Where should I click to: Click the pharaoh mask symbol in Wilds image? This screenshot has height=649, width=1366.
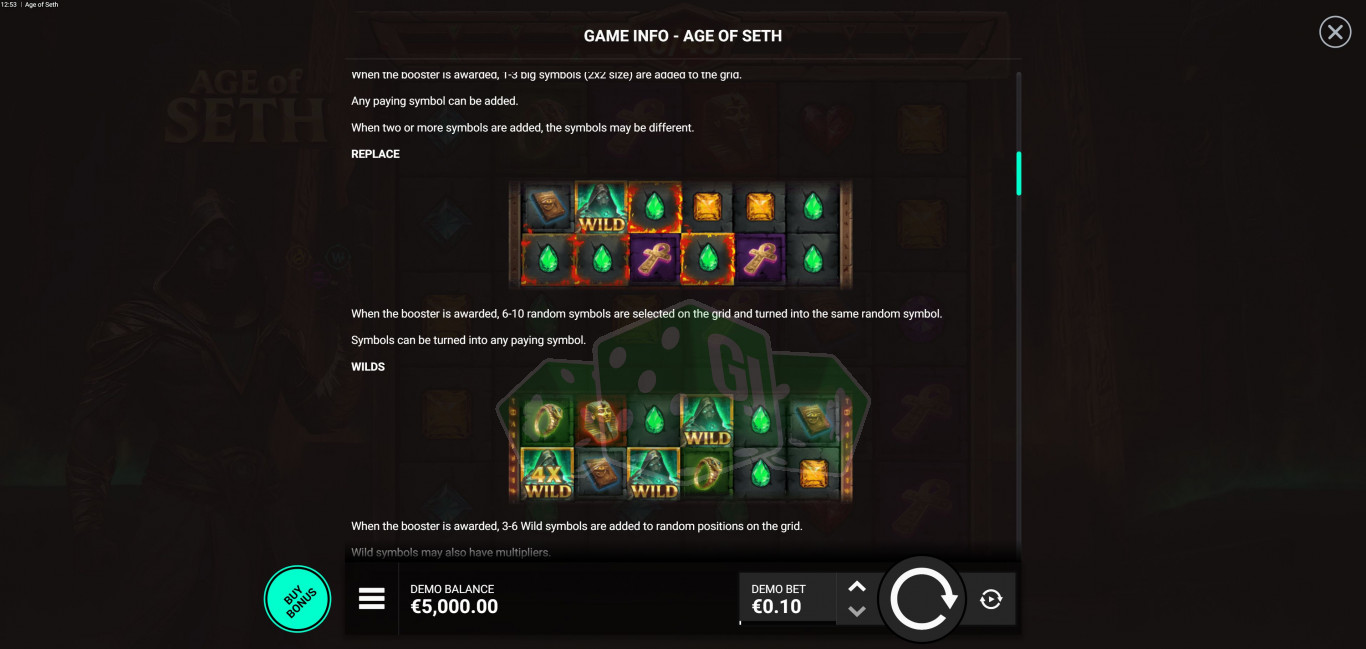[x=600, y=420]
